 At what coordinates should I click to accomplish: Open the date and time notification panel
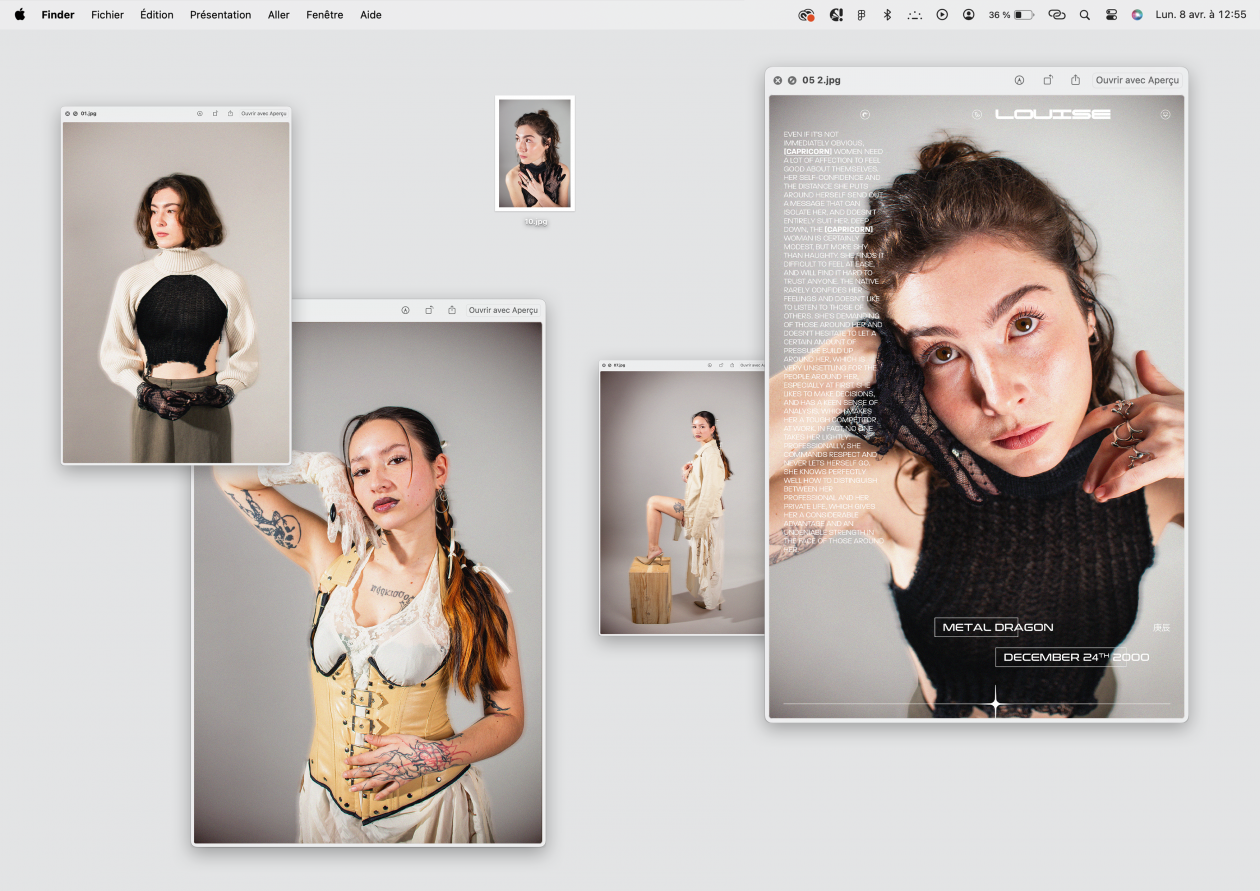point(1200,15)
